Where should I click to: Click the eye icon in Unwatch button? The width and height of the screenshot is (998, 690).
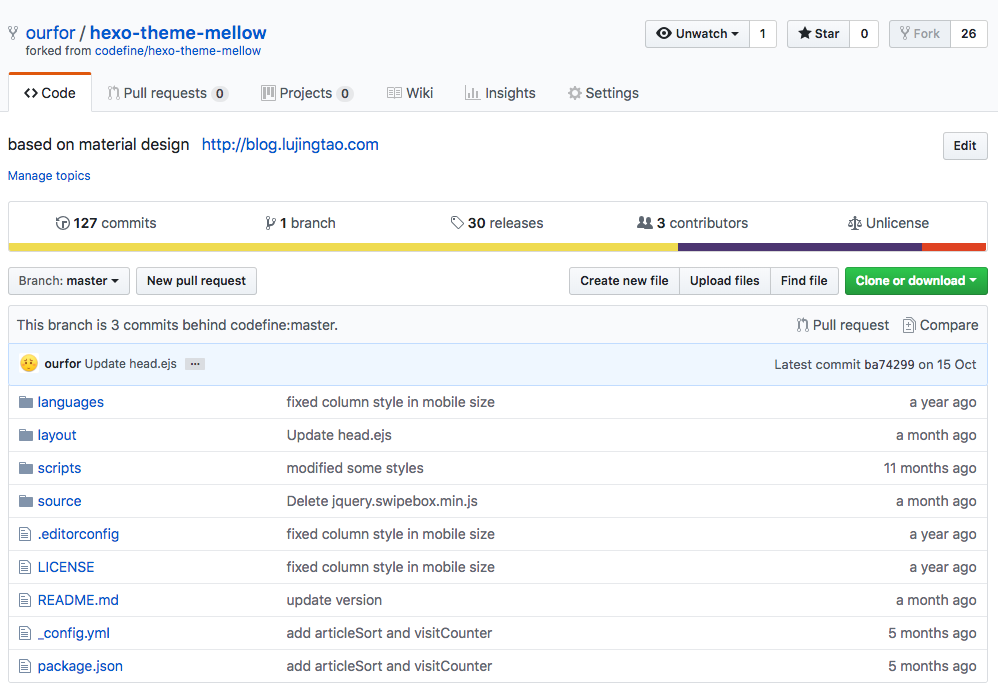pos(664,33)
